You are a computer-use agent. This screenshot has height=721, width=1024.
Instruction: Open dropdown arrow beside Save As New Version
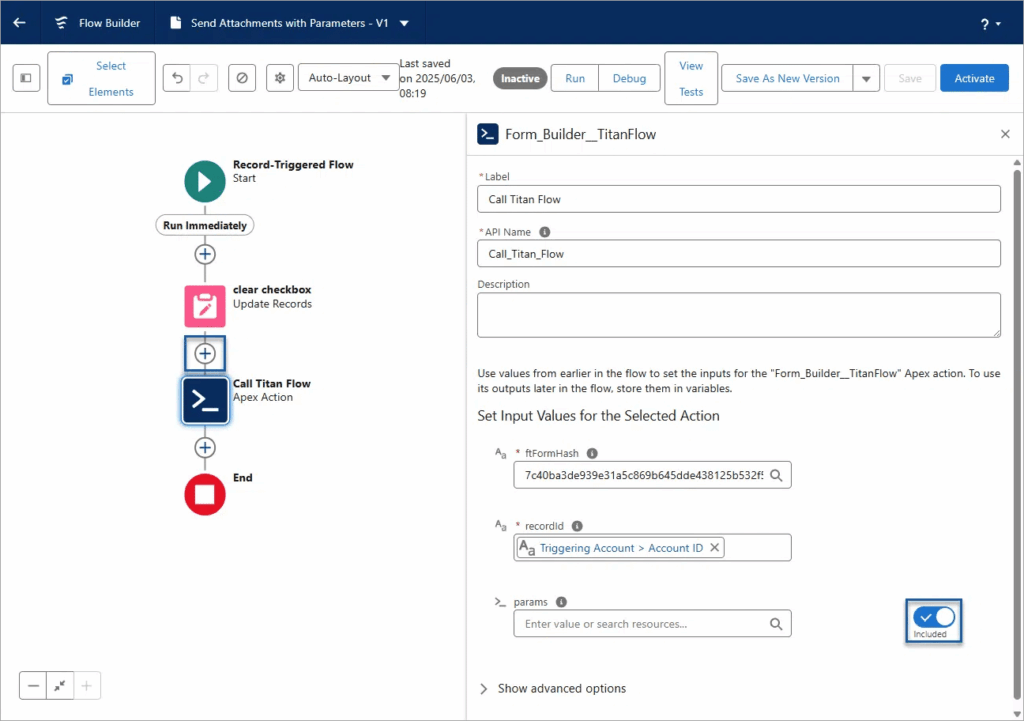point(866,78)
